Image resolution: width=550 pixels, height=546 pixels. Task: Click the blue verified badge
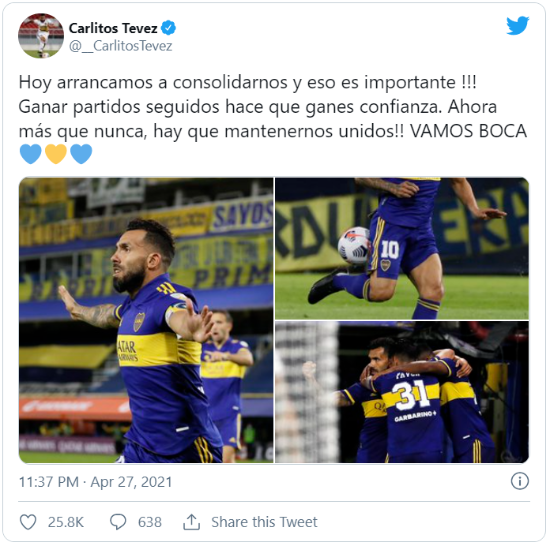coord(168,28)
